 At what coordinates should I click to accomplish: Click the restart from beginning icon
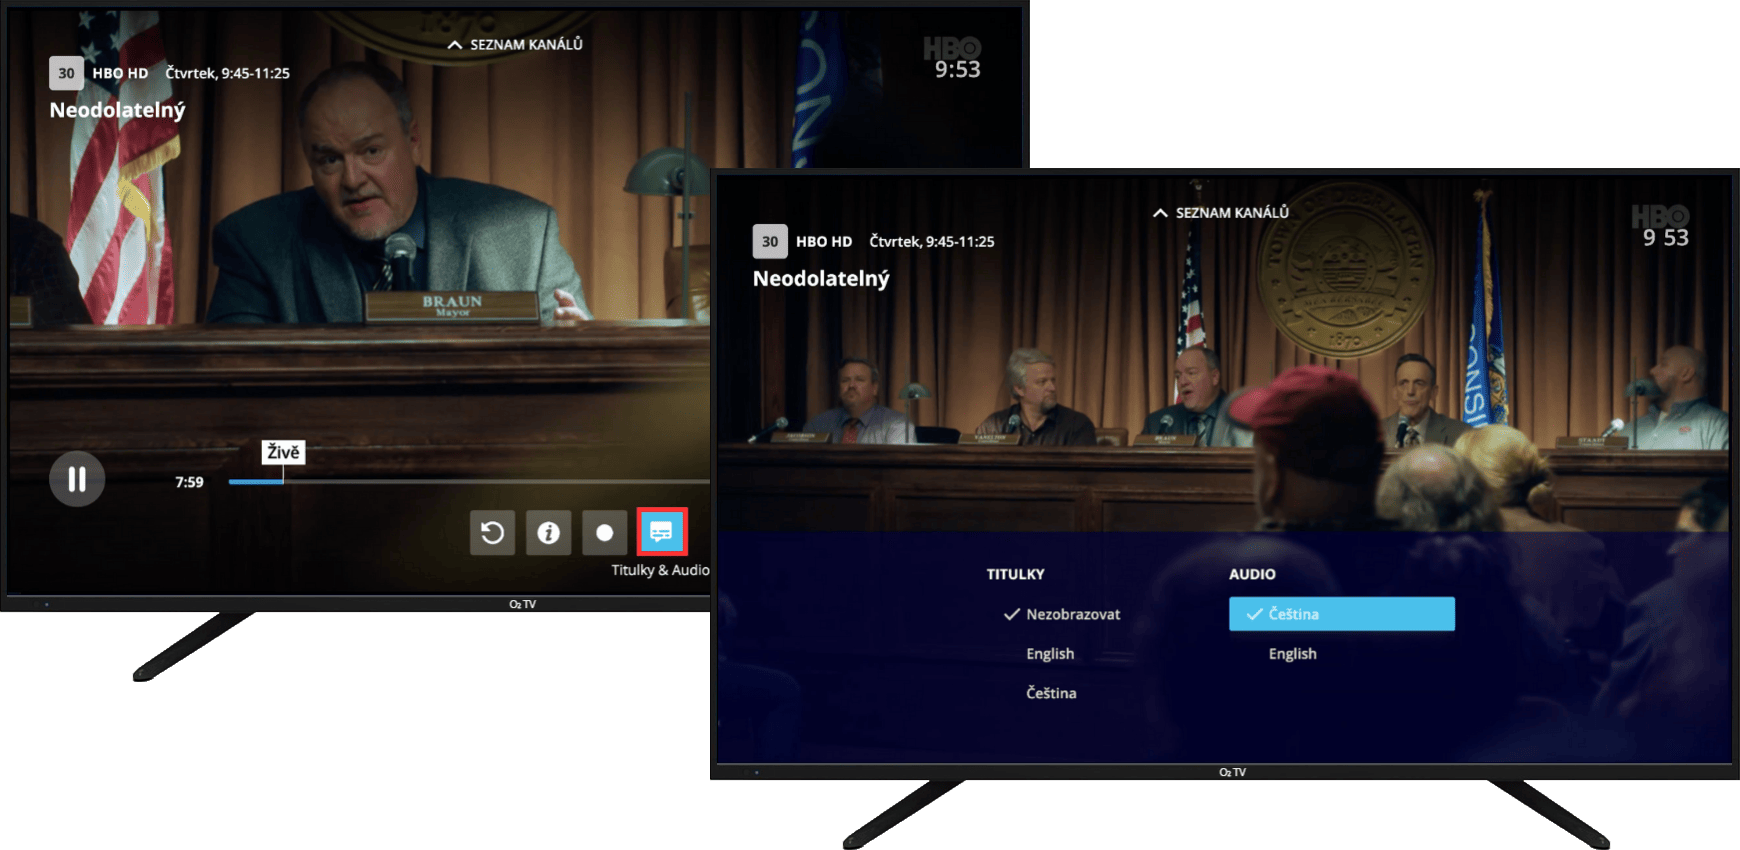click(x=492, y=533)
